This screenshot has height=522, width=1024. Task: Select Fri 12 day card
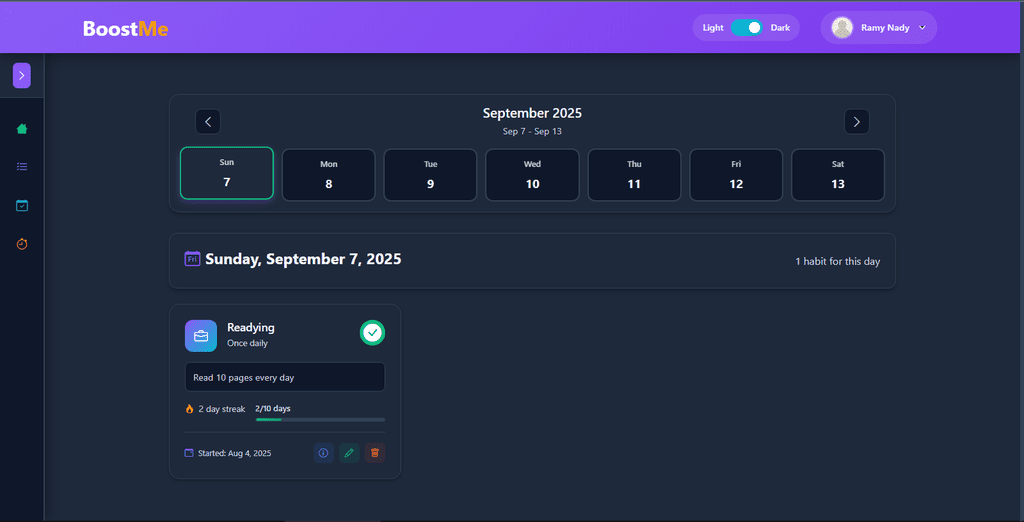[736, 175]
